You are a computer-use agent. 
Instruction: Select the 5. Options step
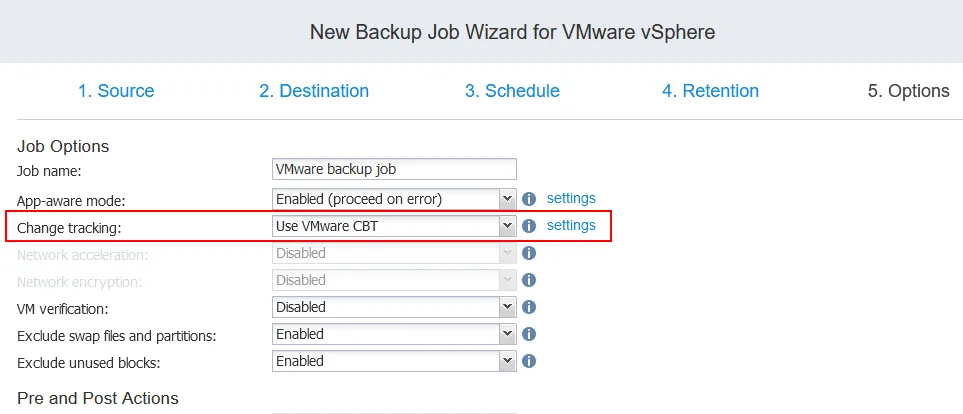click(x=908, y=91)
